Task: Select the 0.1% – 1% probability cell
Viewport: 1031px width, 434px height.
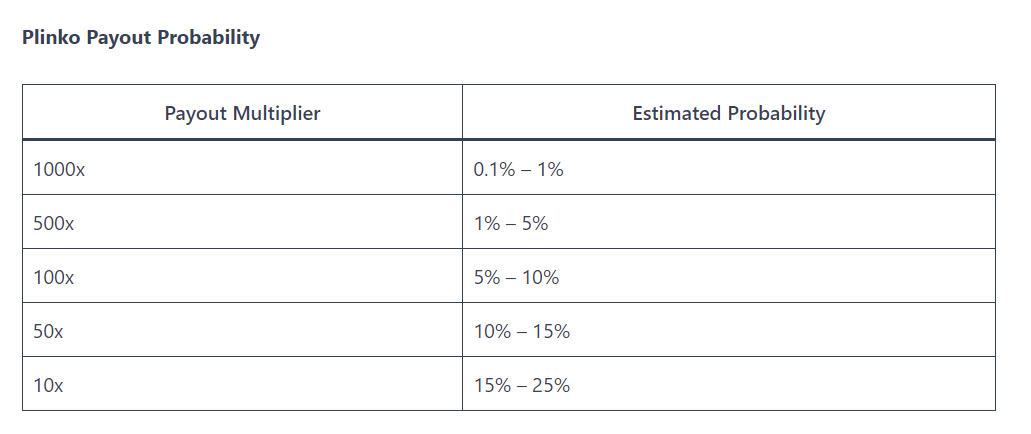Action: tap(729, 168)
